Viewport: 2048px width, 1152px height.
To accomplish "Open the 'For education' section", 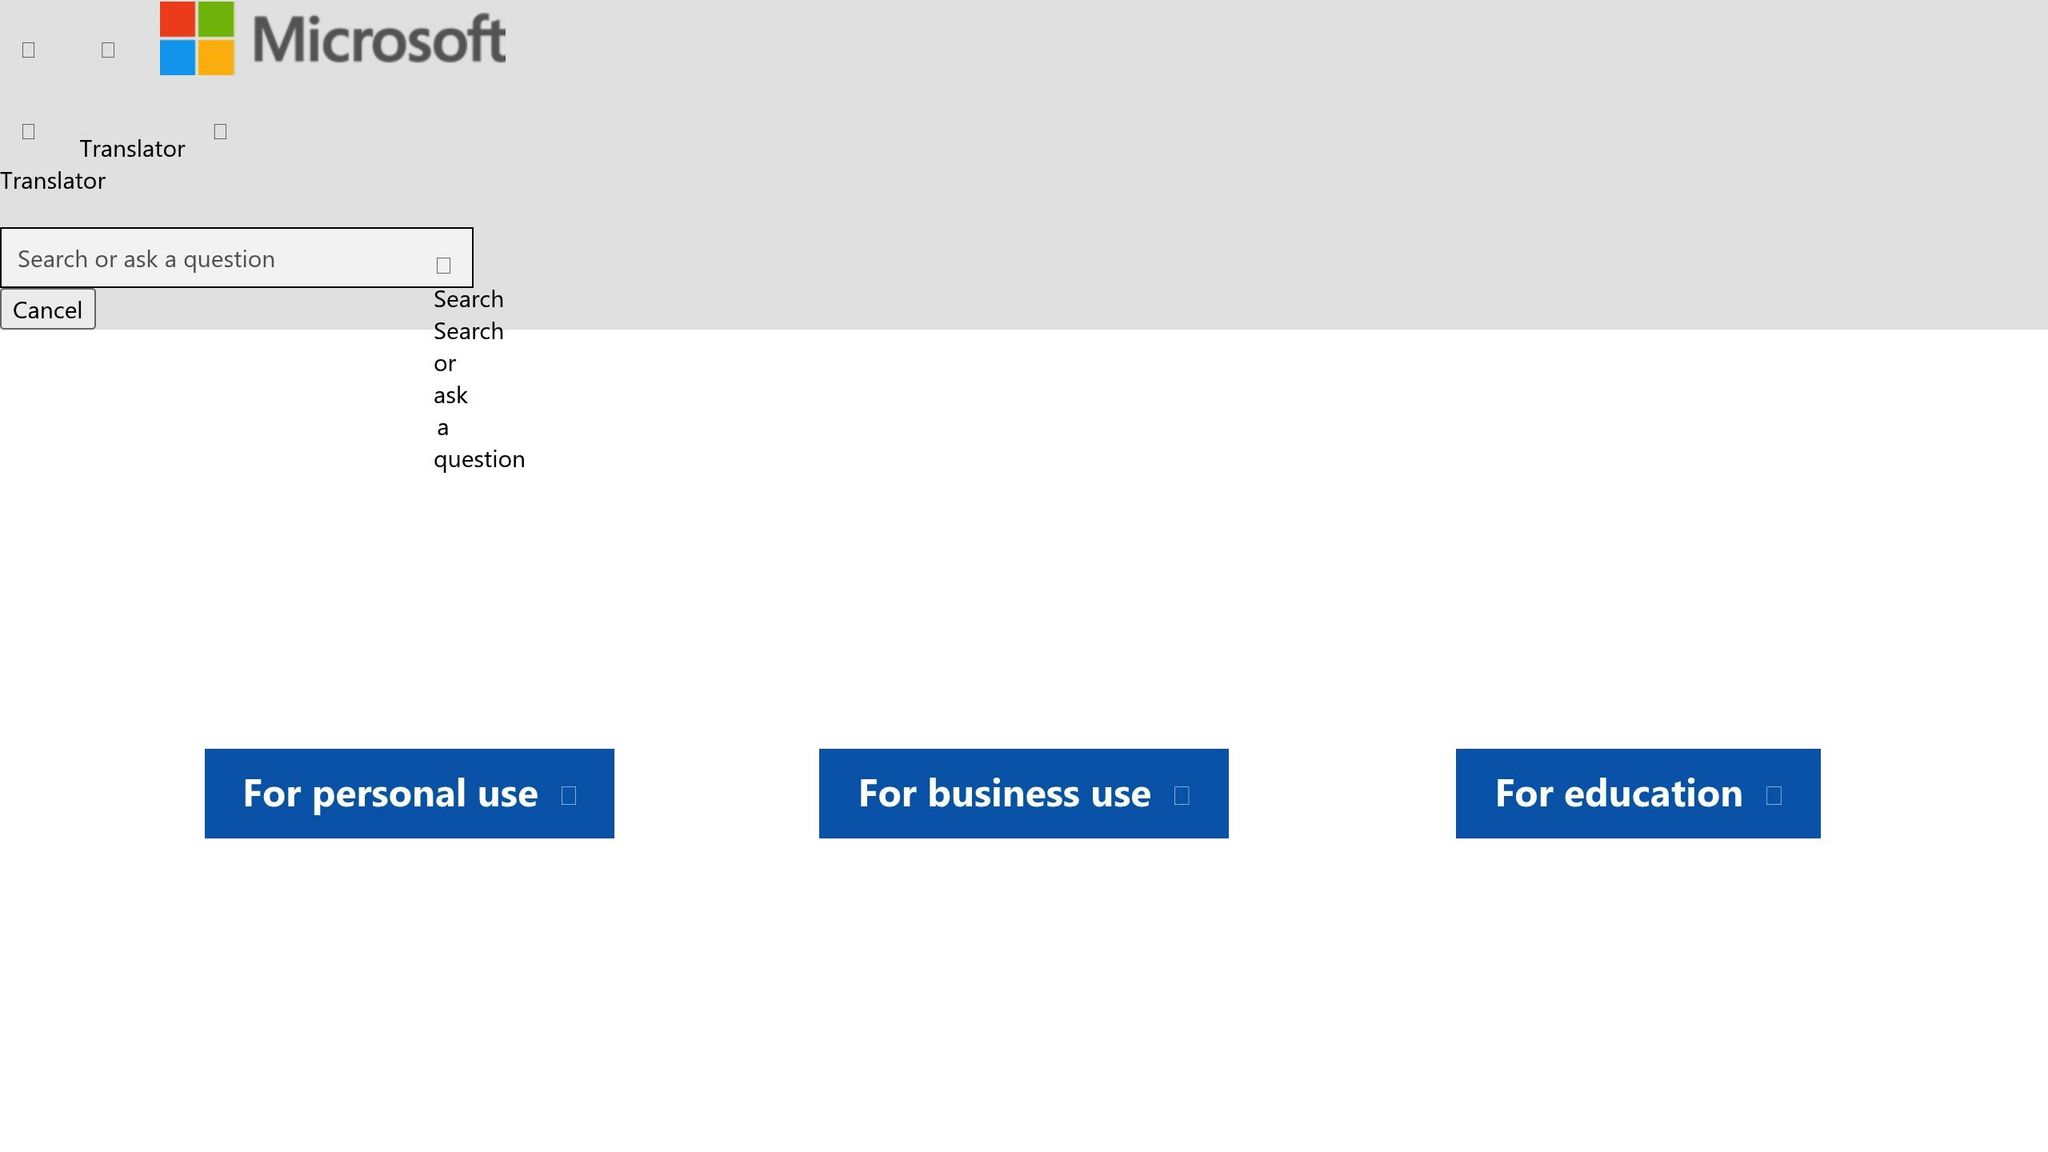I will click(x=1638, y=793).
